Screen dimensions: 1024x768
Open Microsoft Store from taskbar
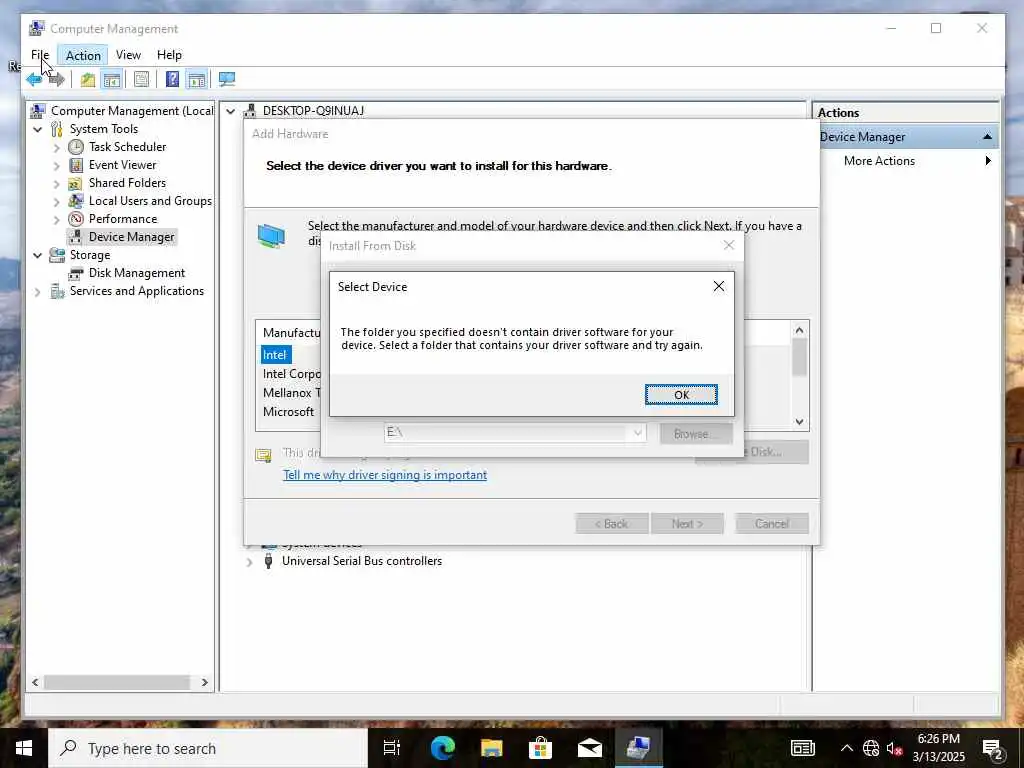[540, 748]
